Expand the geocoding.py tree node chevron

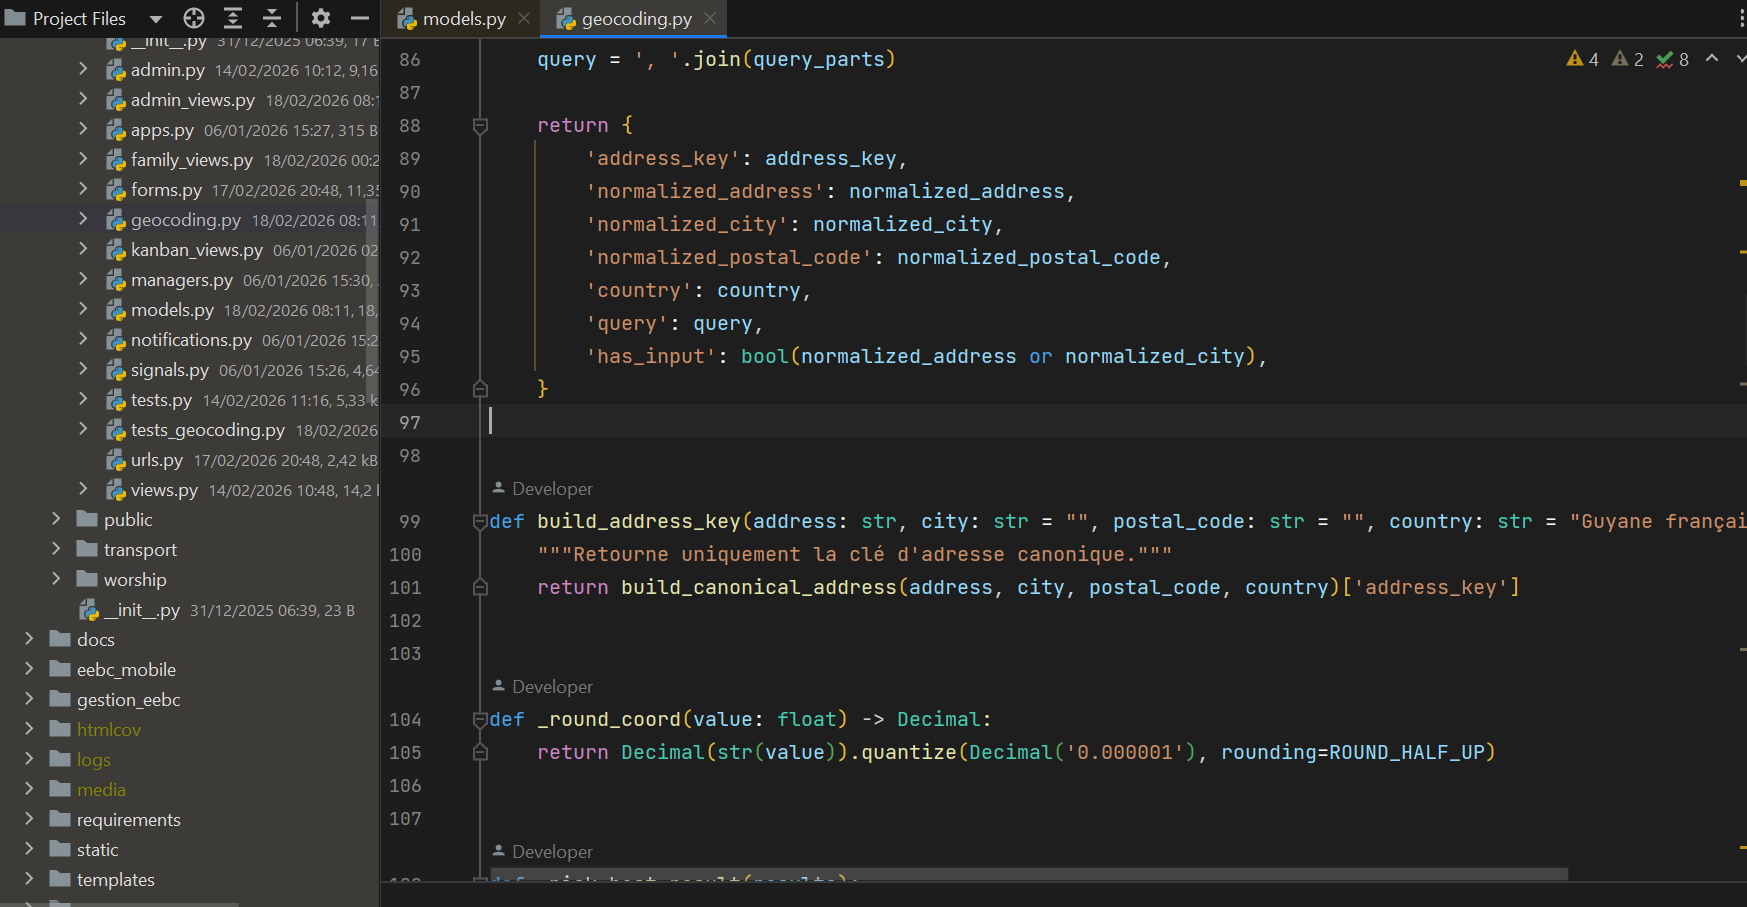(83, 219)
